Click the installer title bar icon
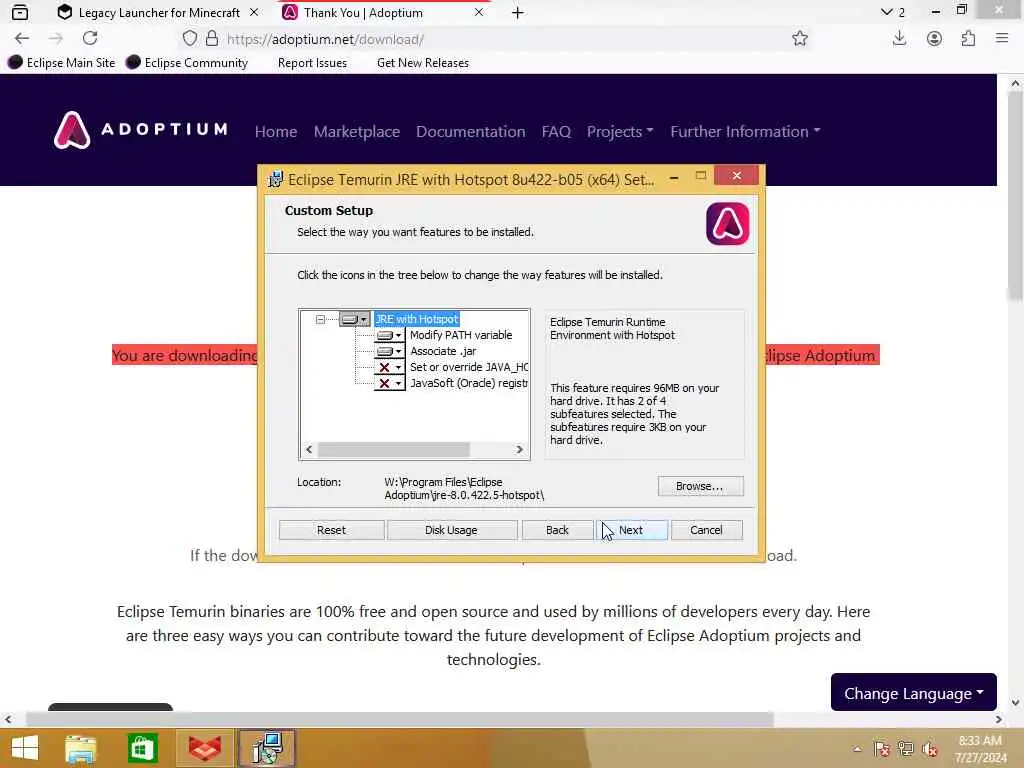Image resolution: width=1024 pixels, height=768 pixels. 276,179
